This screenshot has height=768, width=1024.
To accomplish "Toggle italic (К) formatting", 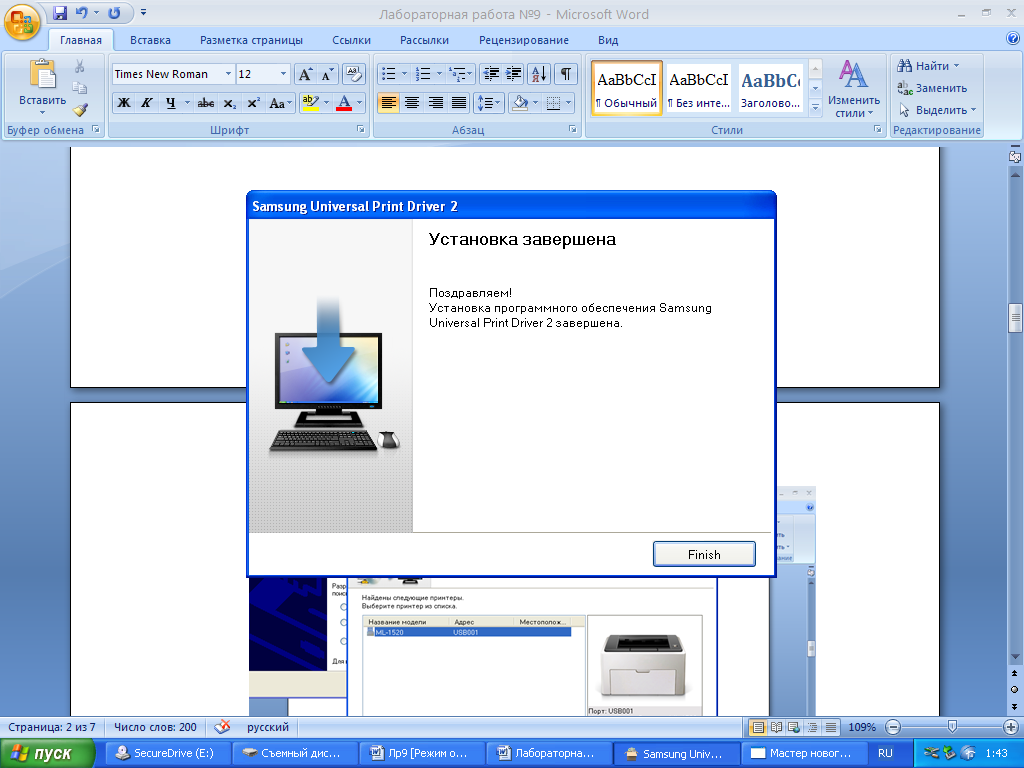I will (x=147, y=103).
